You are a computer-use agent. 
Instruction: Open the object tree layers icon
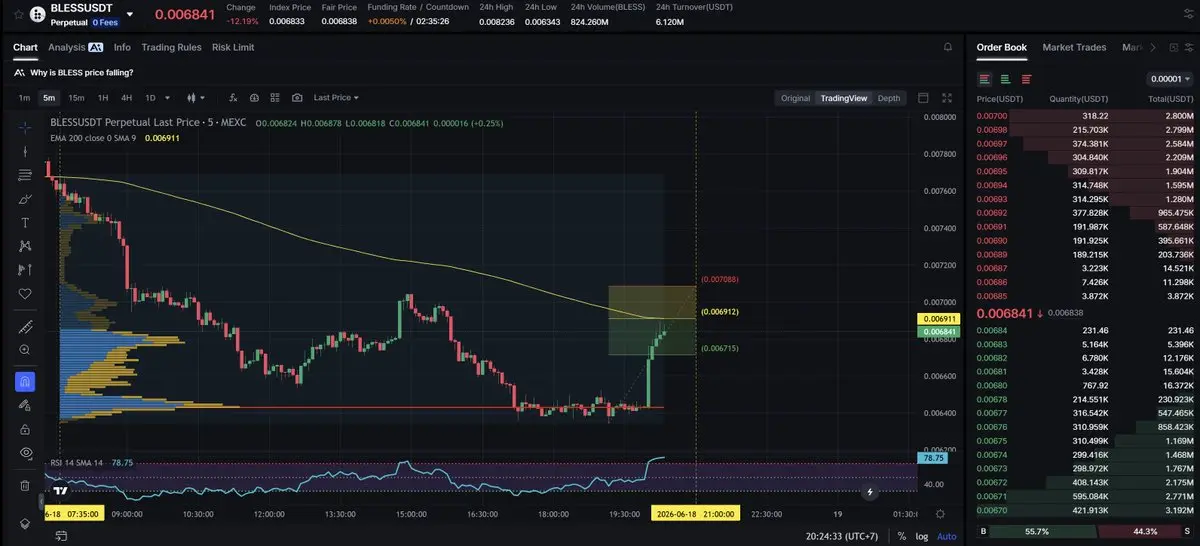[25, 523]
